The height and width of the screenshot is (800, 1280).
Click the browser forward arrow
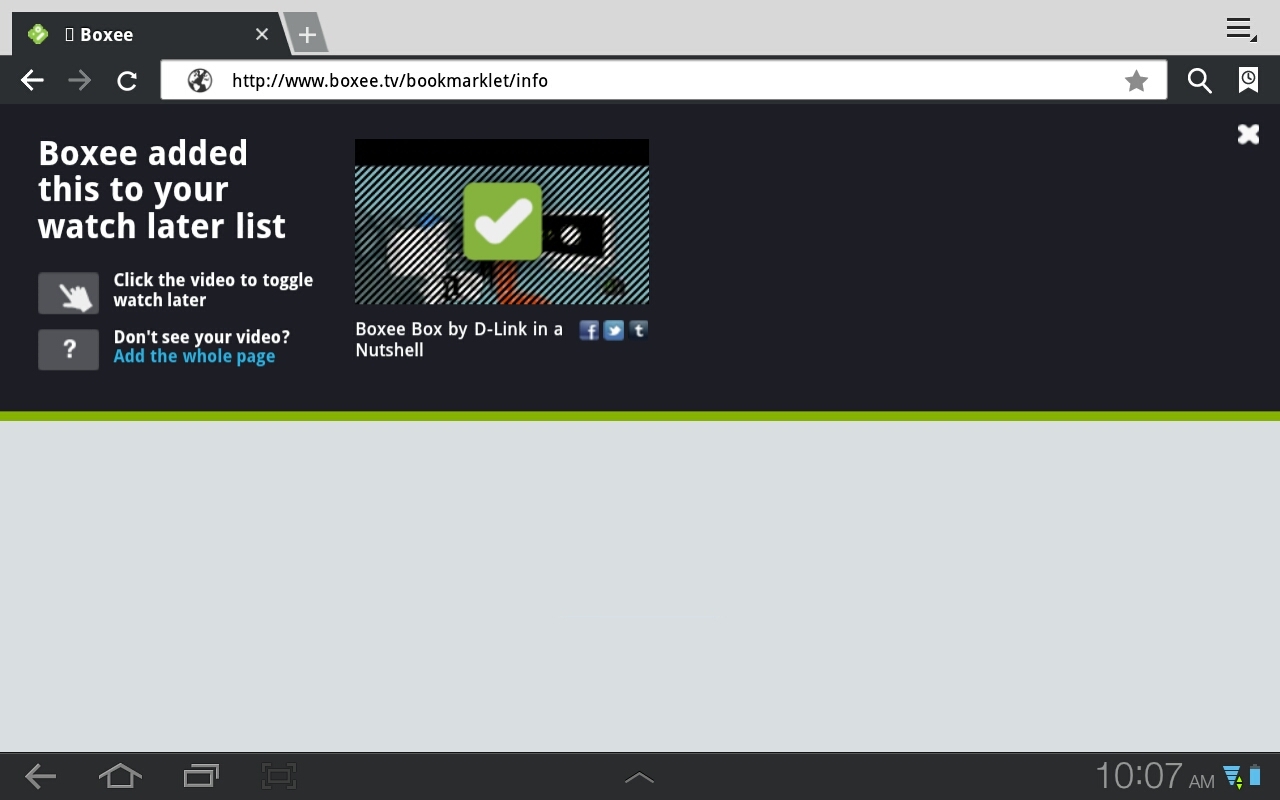(x=80, y=81)
